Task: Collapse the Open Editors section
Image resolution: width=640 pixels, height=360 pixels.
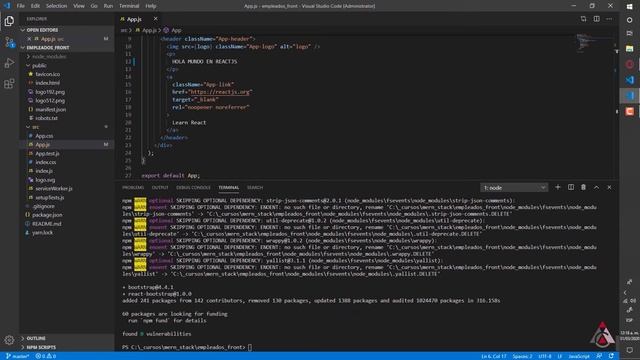Action: tap(67, 30)
